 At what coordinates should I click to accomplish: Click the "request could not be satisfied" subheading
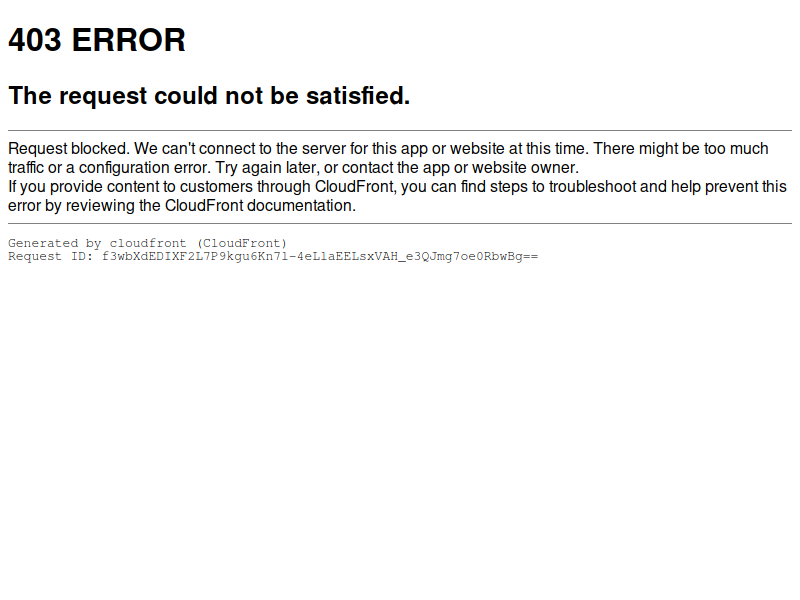click(x=209, y=95)
